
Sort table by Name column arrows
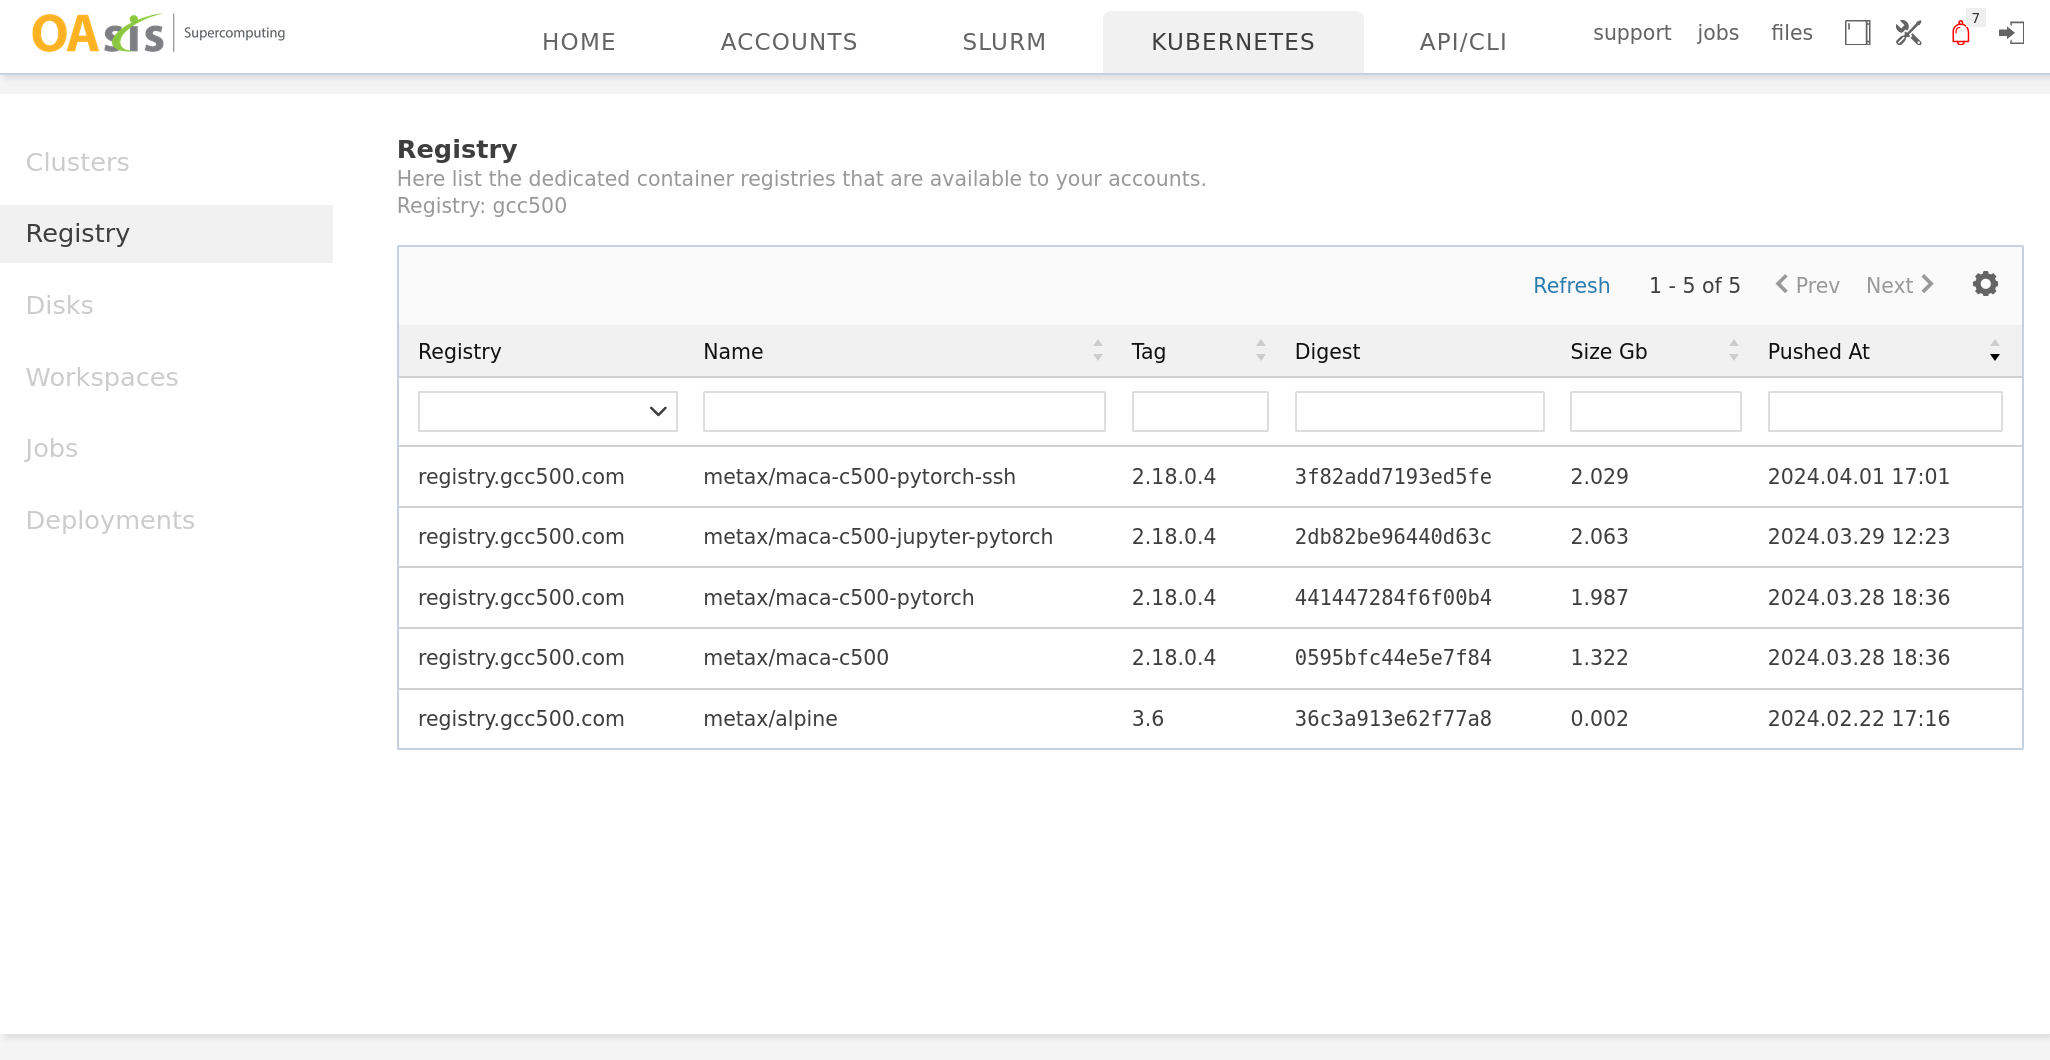(1098, 350)
